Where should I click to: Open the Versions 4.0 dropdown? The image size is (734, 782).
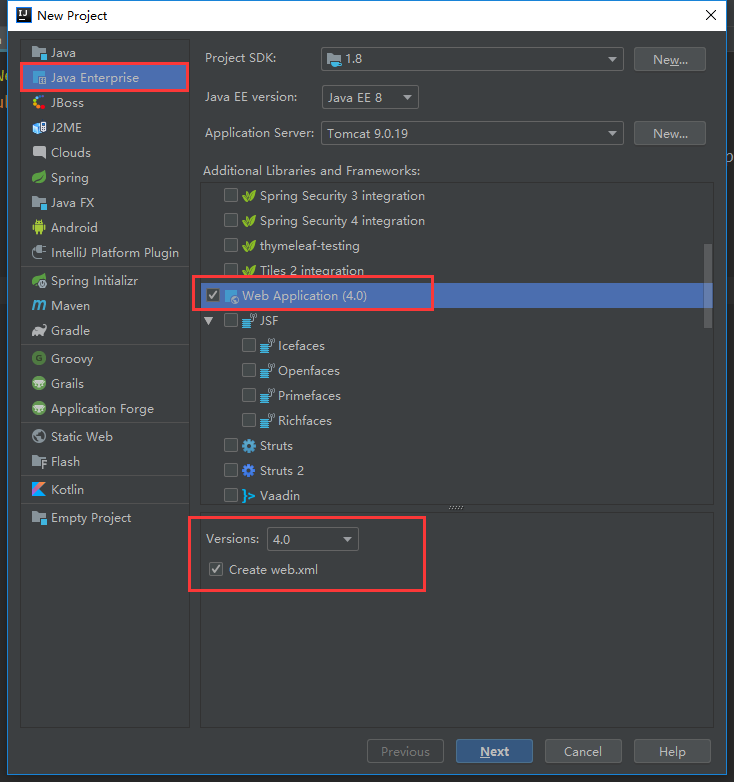[313, 539]
